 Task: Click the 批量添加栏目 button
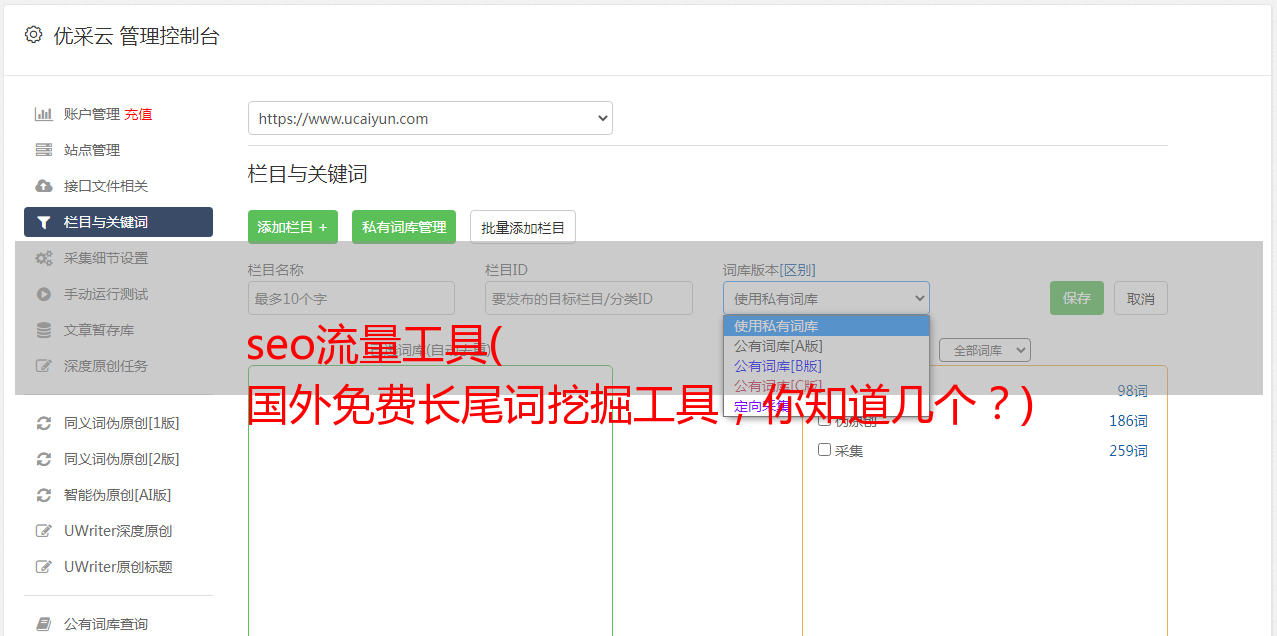(523, 227)
